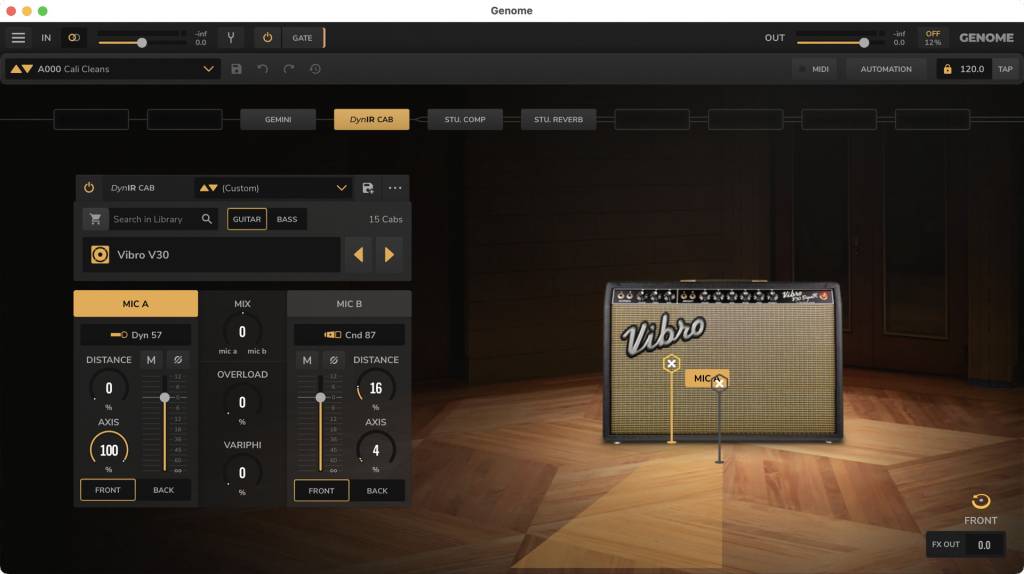Set Mic A to BACK position
Image resolution: width=1024 pixels, height=574 pixels.
[163, 490]
